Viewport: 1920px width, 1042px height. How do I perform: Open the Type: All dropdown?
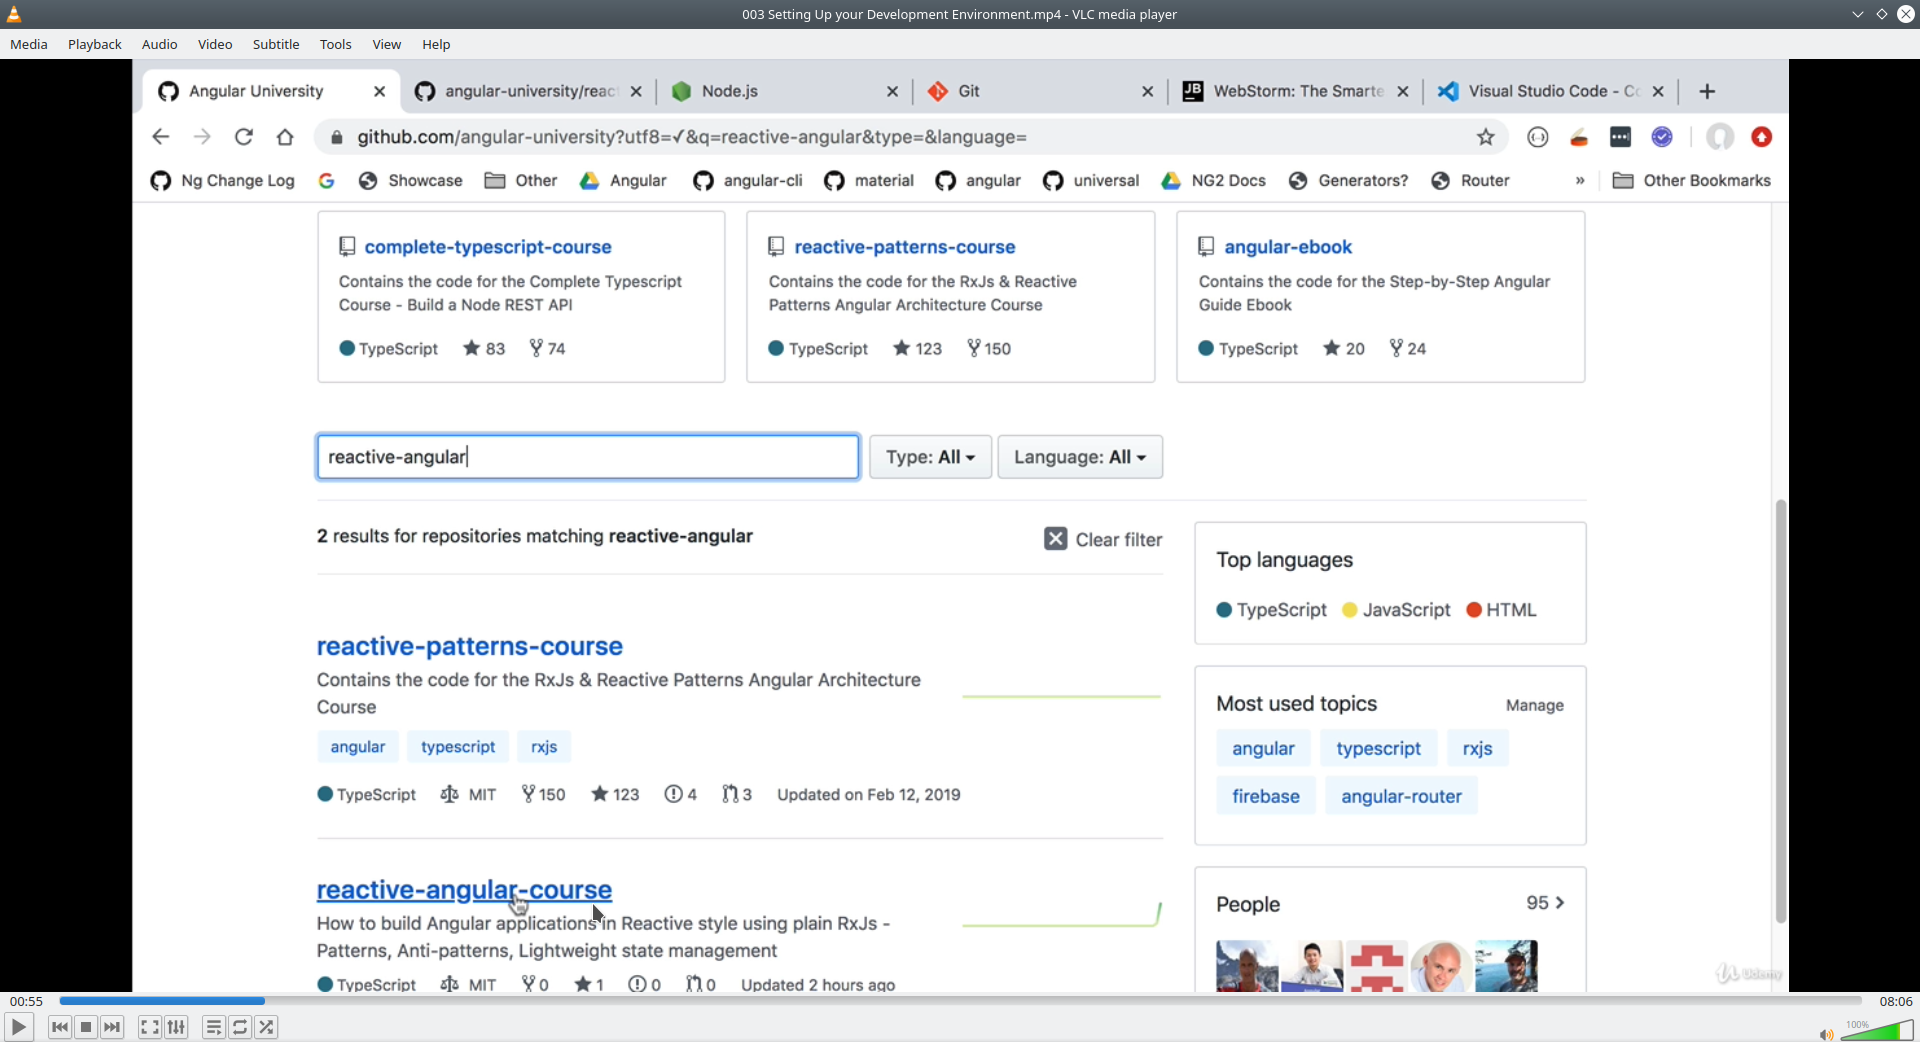[930, 457]
